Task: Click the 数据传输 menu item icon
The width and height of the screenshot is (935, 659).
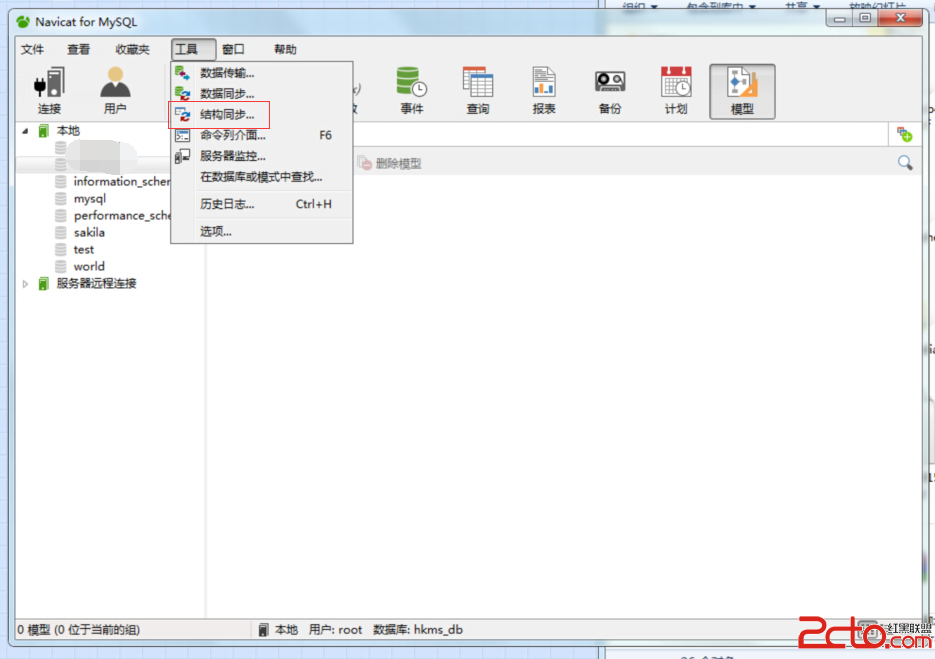Action: tap(182, 73)
